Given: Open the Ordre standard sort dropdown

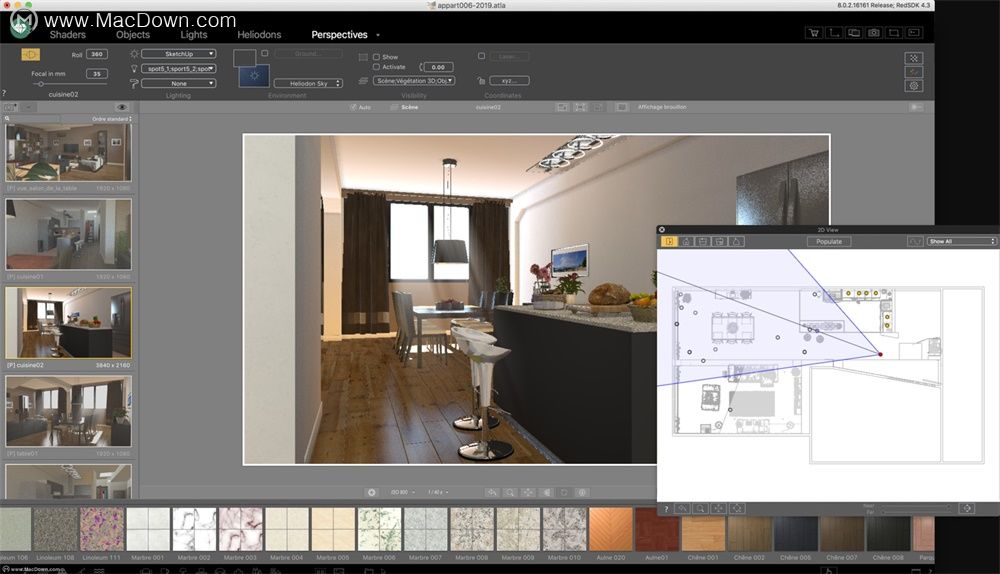Looking at the screenshot, I should [112, 119].
